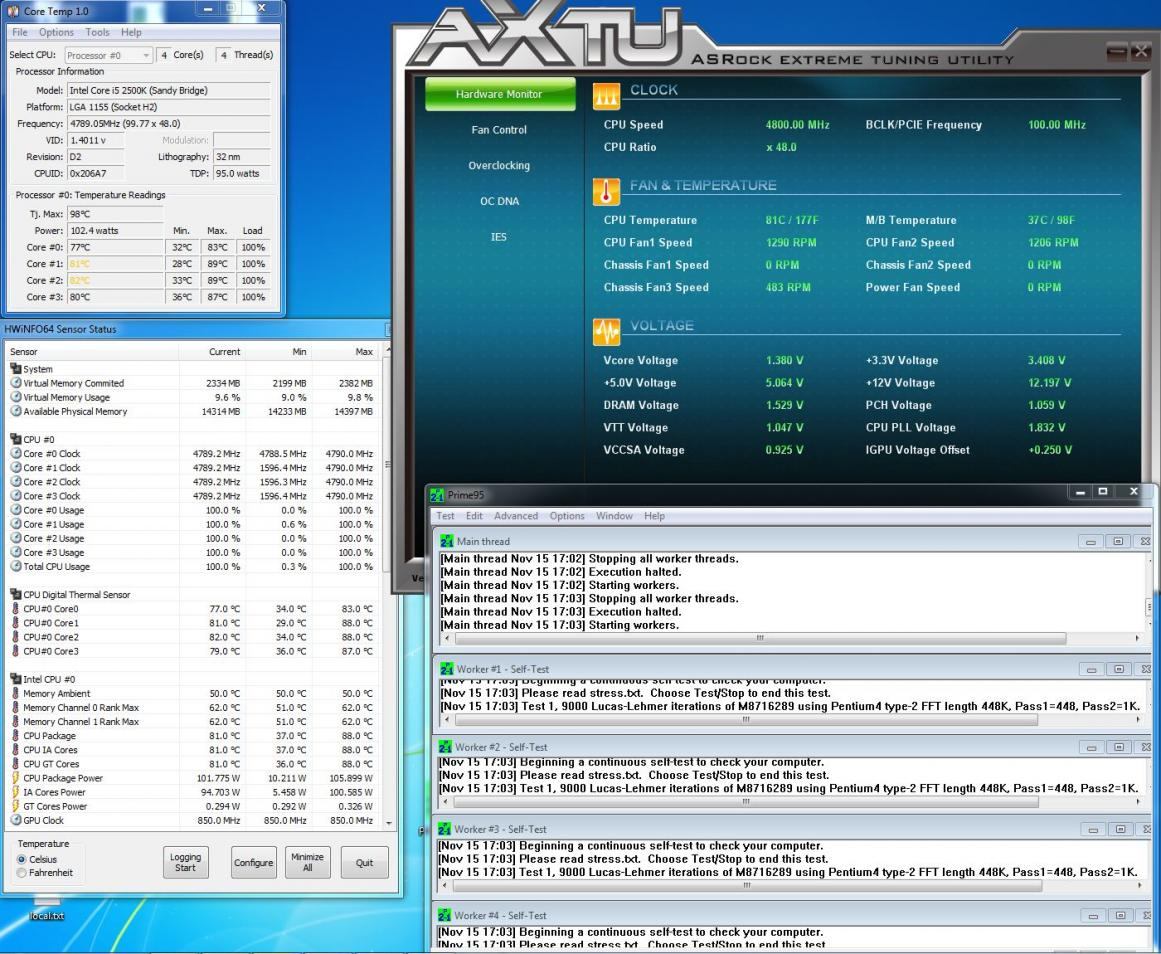Open Prime95 Help menu
Image resolution: width=1161 pixels, height=954 pixels.
coord(655,516)
